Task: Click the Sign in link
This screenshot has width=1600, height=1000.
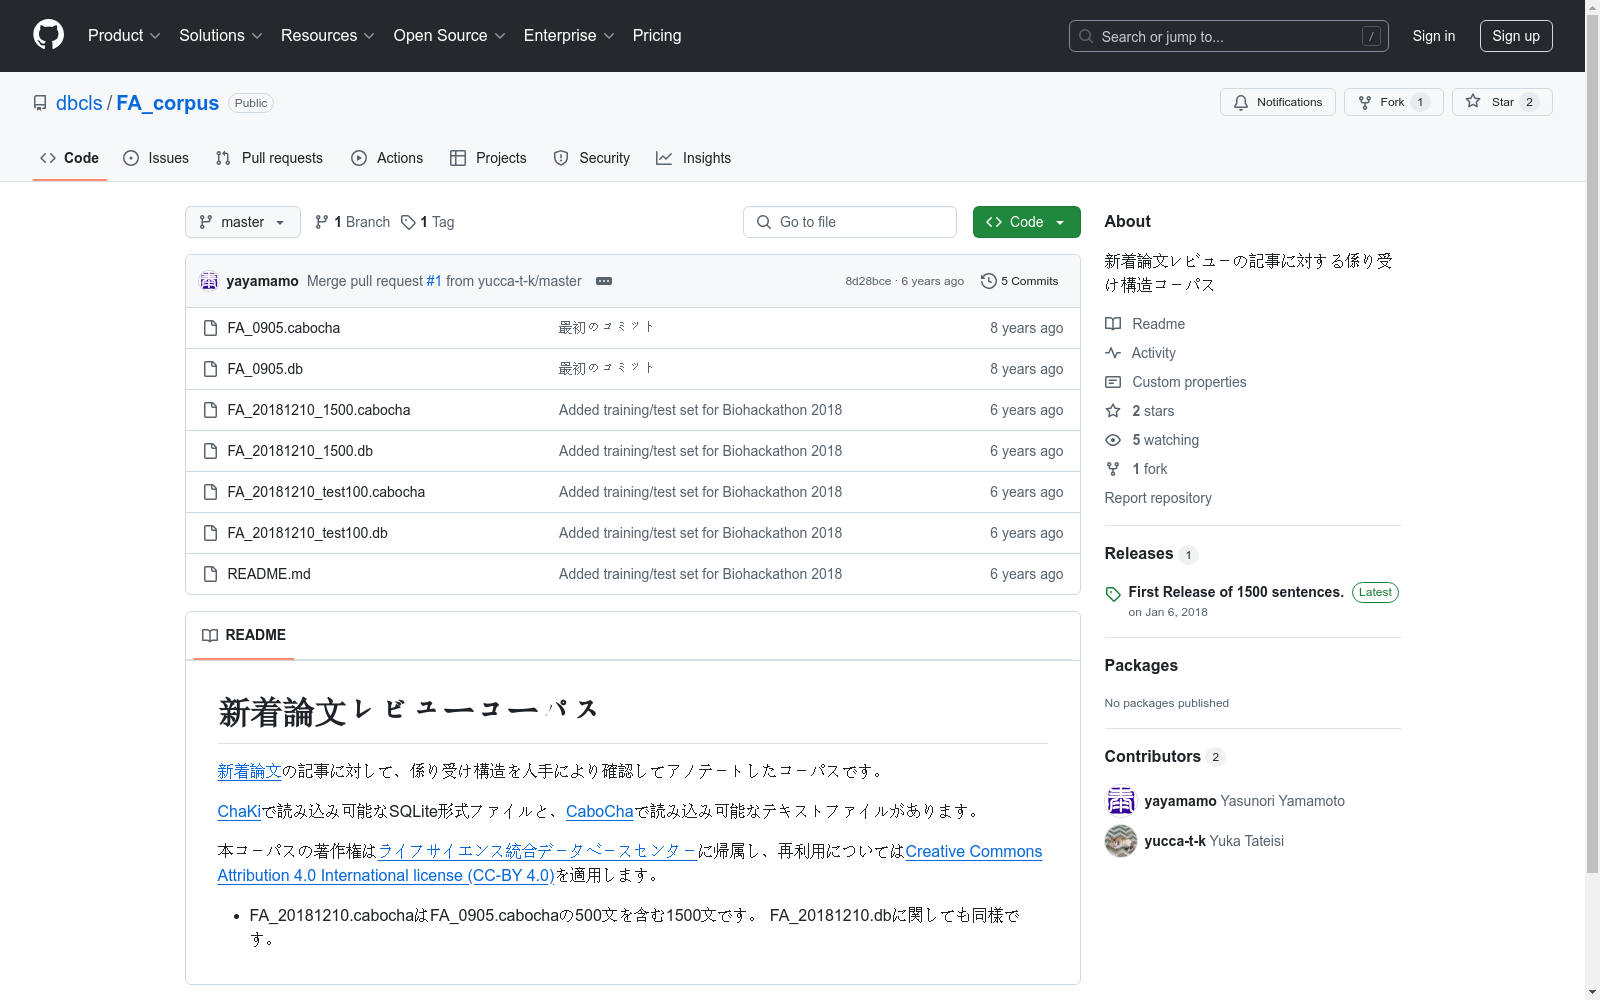Action: 1434,36
